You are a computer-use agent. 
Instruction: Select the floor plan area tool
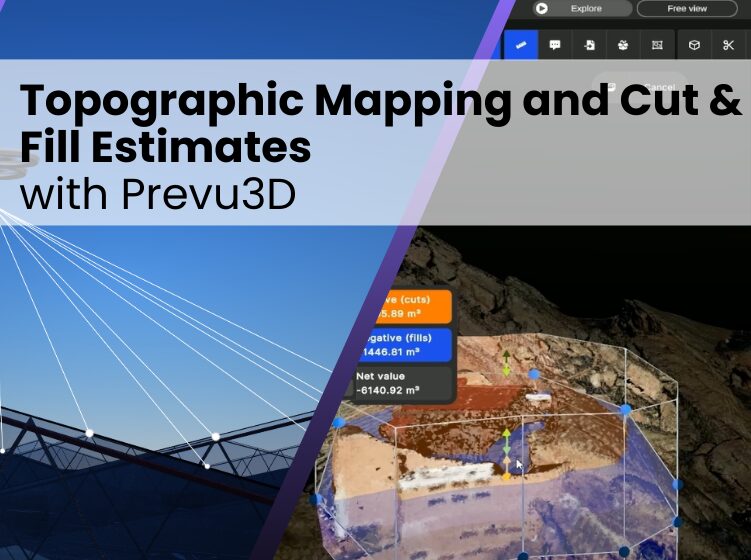point(657,45)
